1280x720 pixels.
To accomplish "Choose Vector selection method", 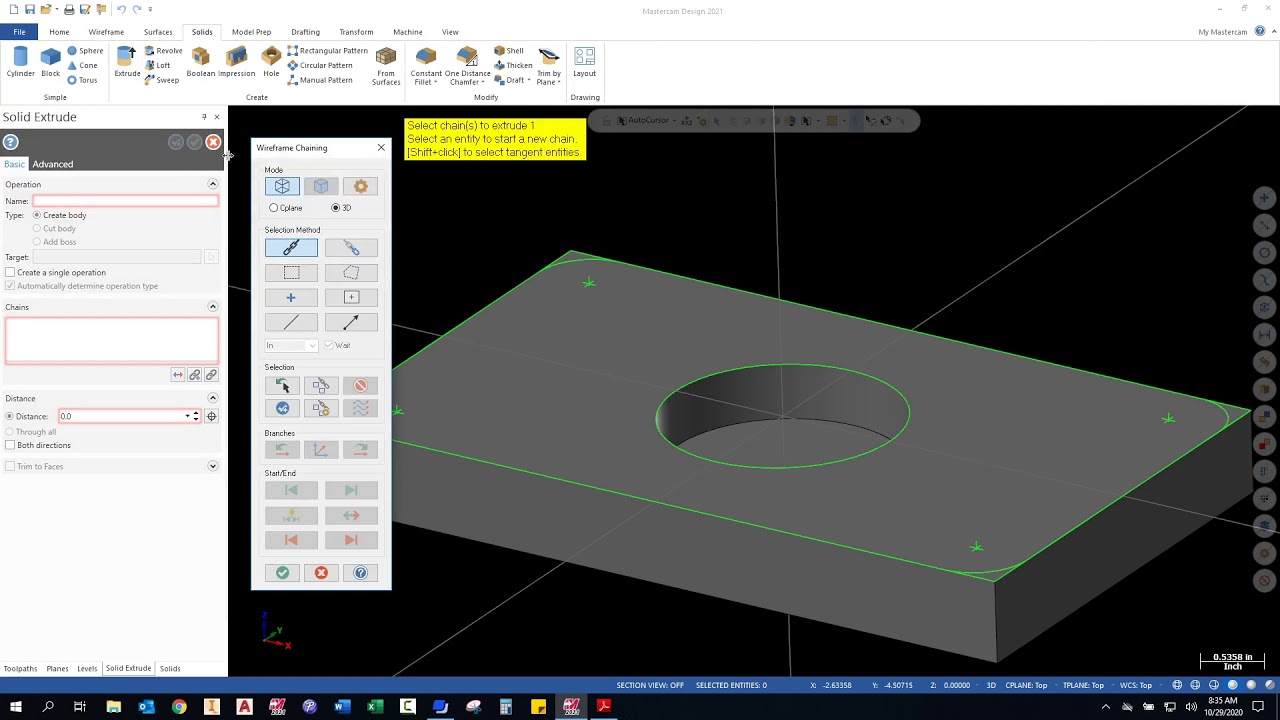I will click(351, 322).
